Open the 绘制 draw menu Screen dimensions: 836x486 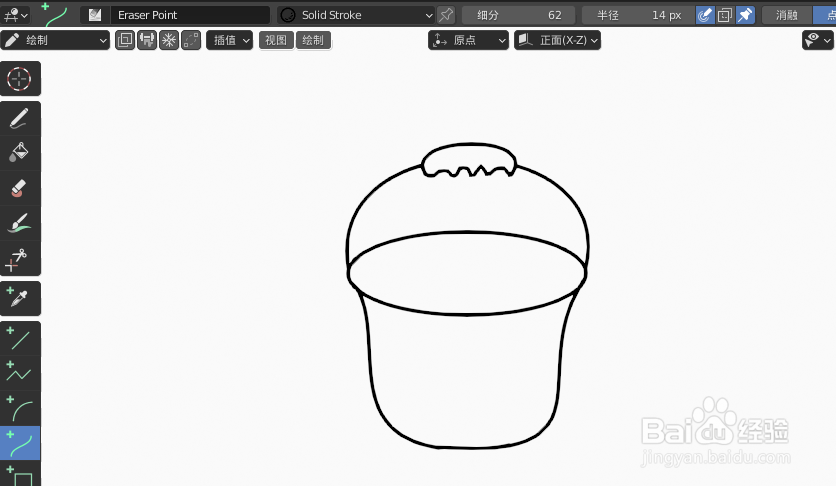(x=313, y=40)
